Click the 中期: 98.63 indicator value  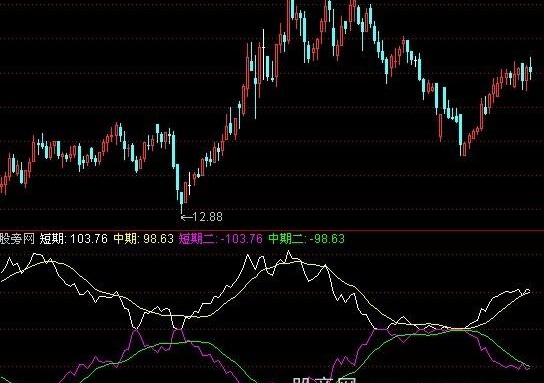(x=144, y=239)
